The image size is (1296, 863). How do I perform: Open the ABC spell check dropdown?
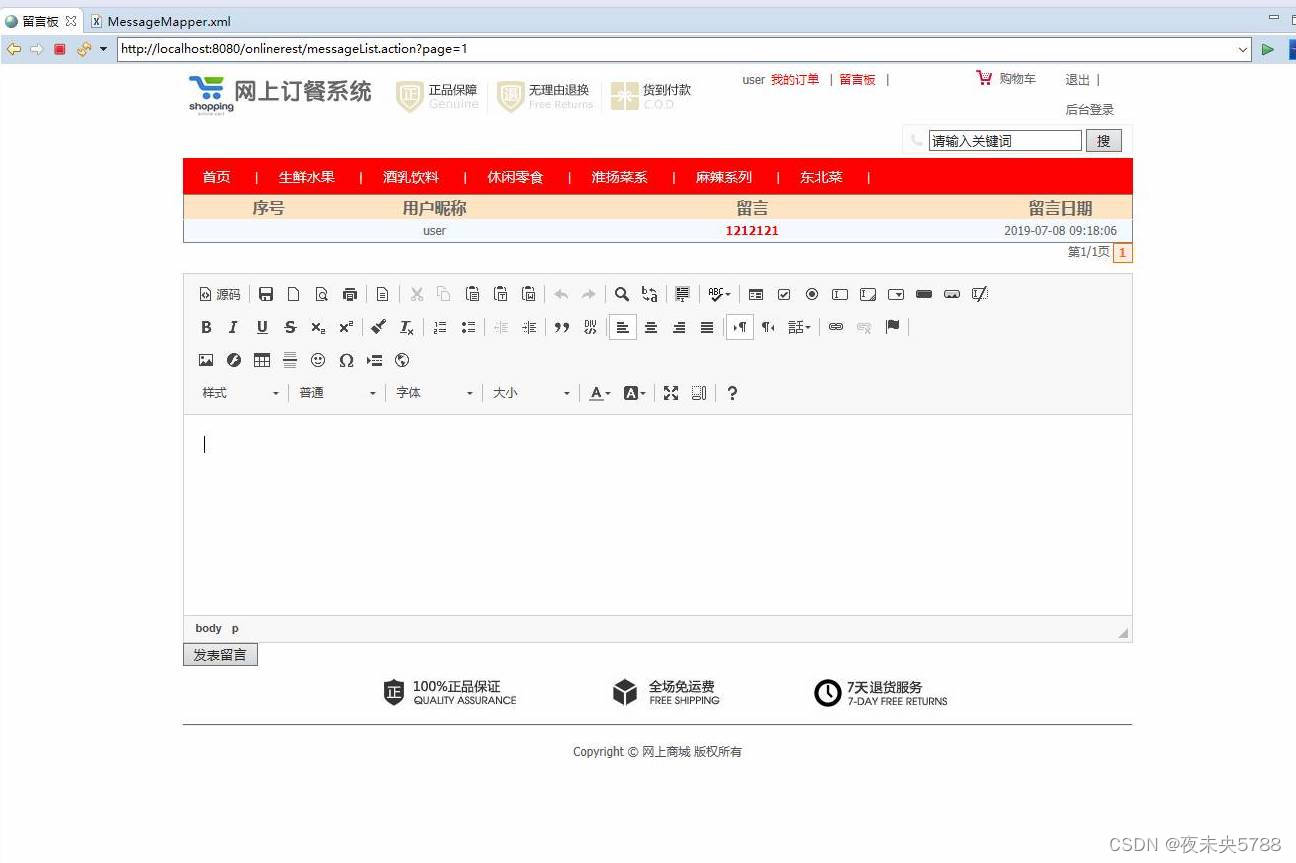coord(719,294)
